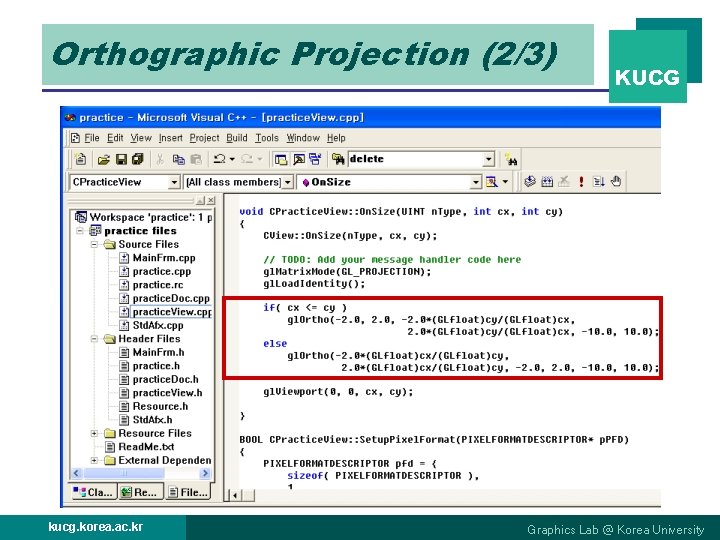Open the OnSize members dropdown
The width and height of the screenshot is (720, 540).
click(x=476, y=182)
